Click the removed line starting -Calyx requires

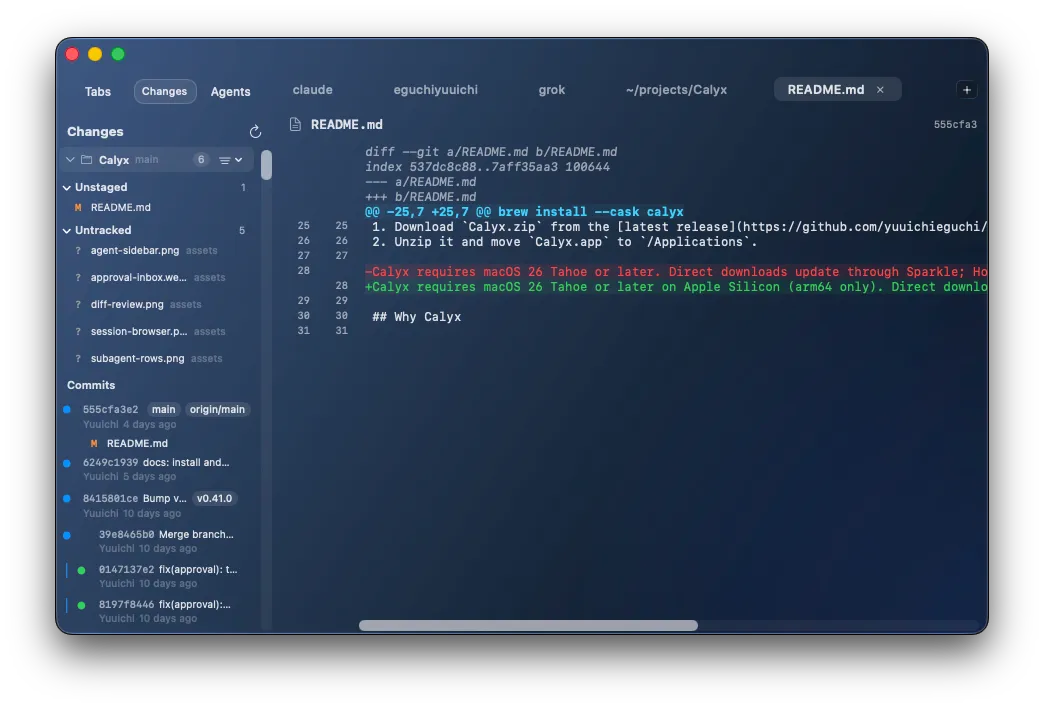(676, 272)
